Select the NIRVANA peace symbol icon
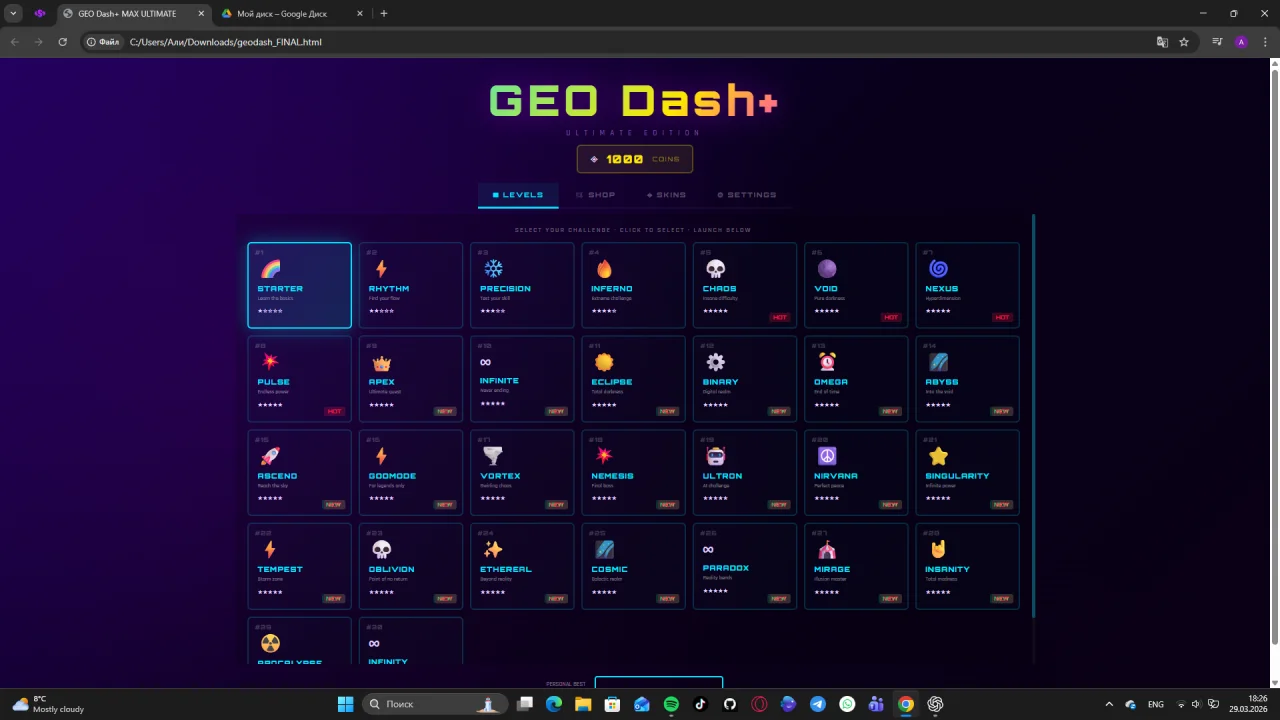Screen dimensions: 1280x720 (x=826, y=456)
